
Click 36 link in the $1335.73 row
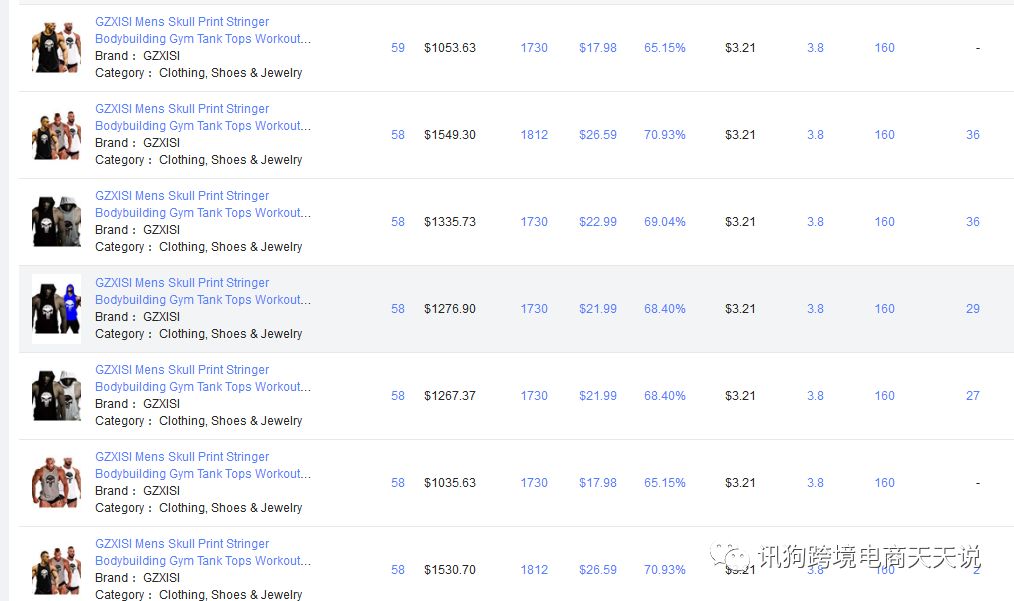coord(973,222)
